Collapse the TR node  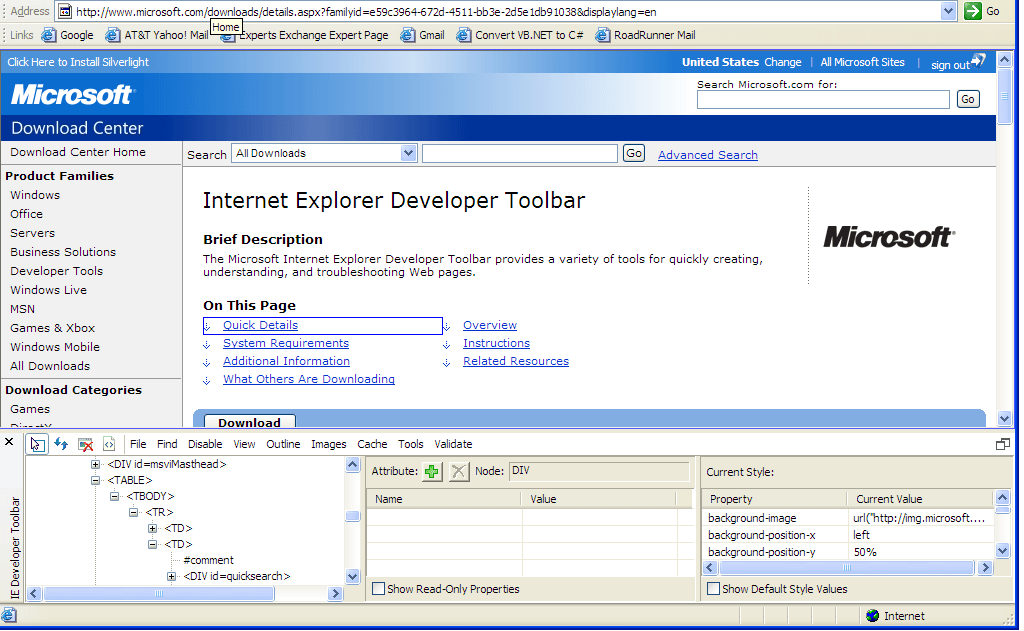tap(133, 512)
